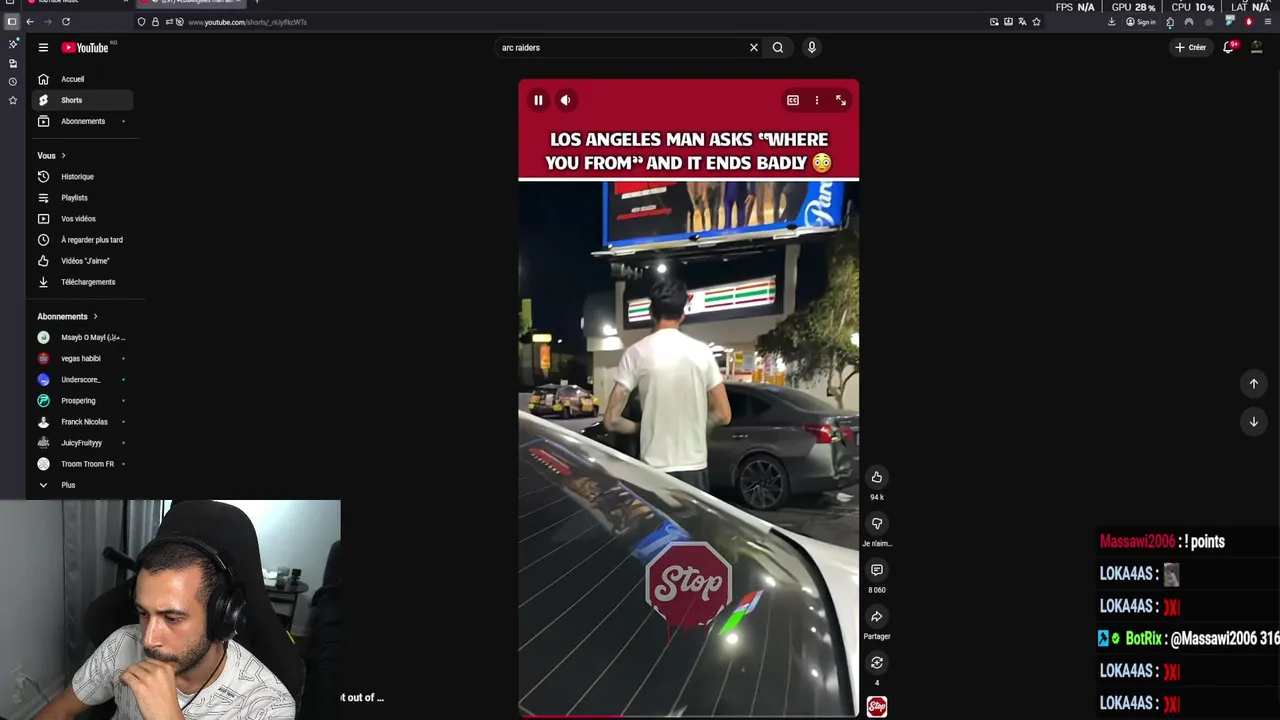Go to the next Short with down arrow

(1254, 422)
